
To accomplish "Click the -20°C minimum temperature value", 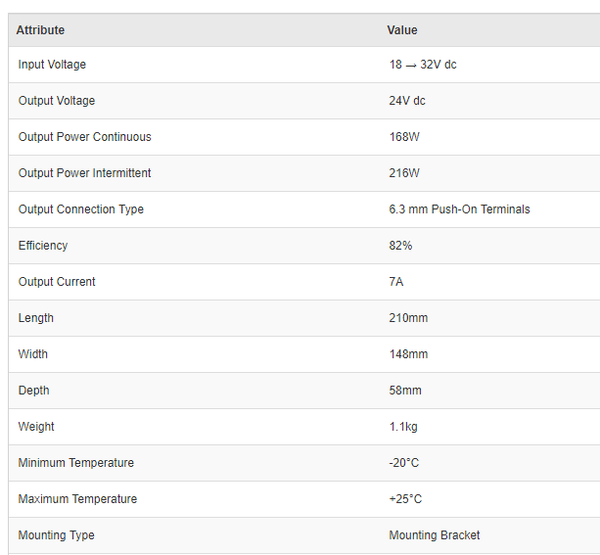I will point(405,463).
